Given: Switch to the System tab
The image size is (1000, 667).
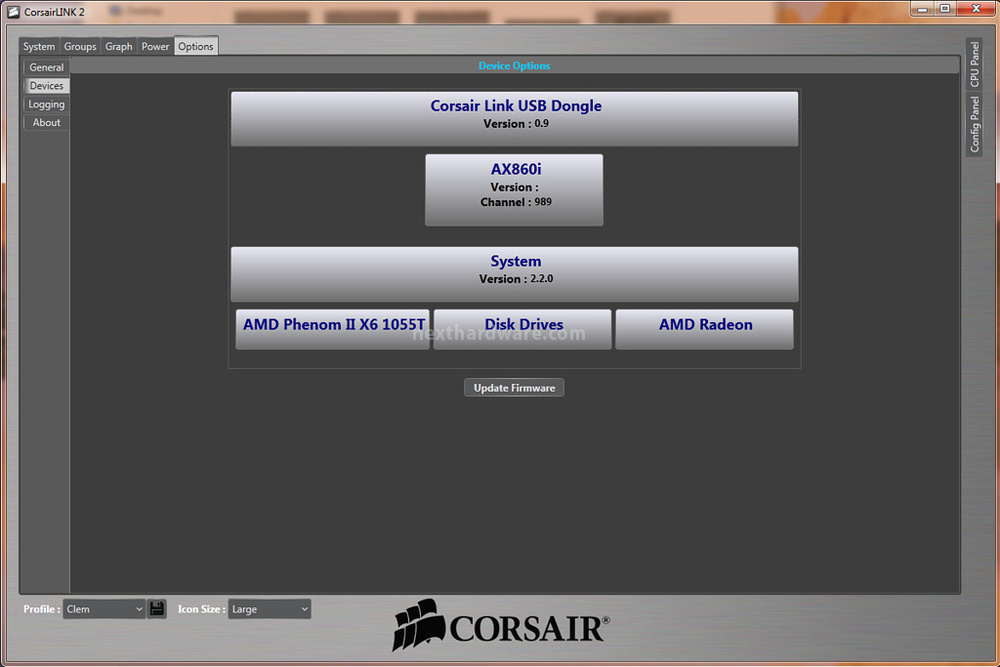Looking at the screenshot, I should 39,47.
